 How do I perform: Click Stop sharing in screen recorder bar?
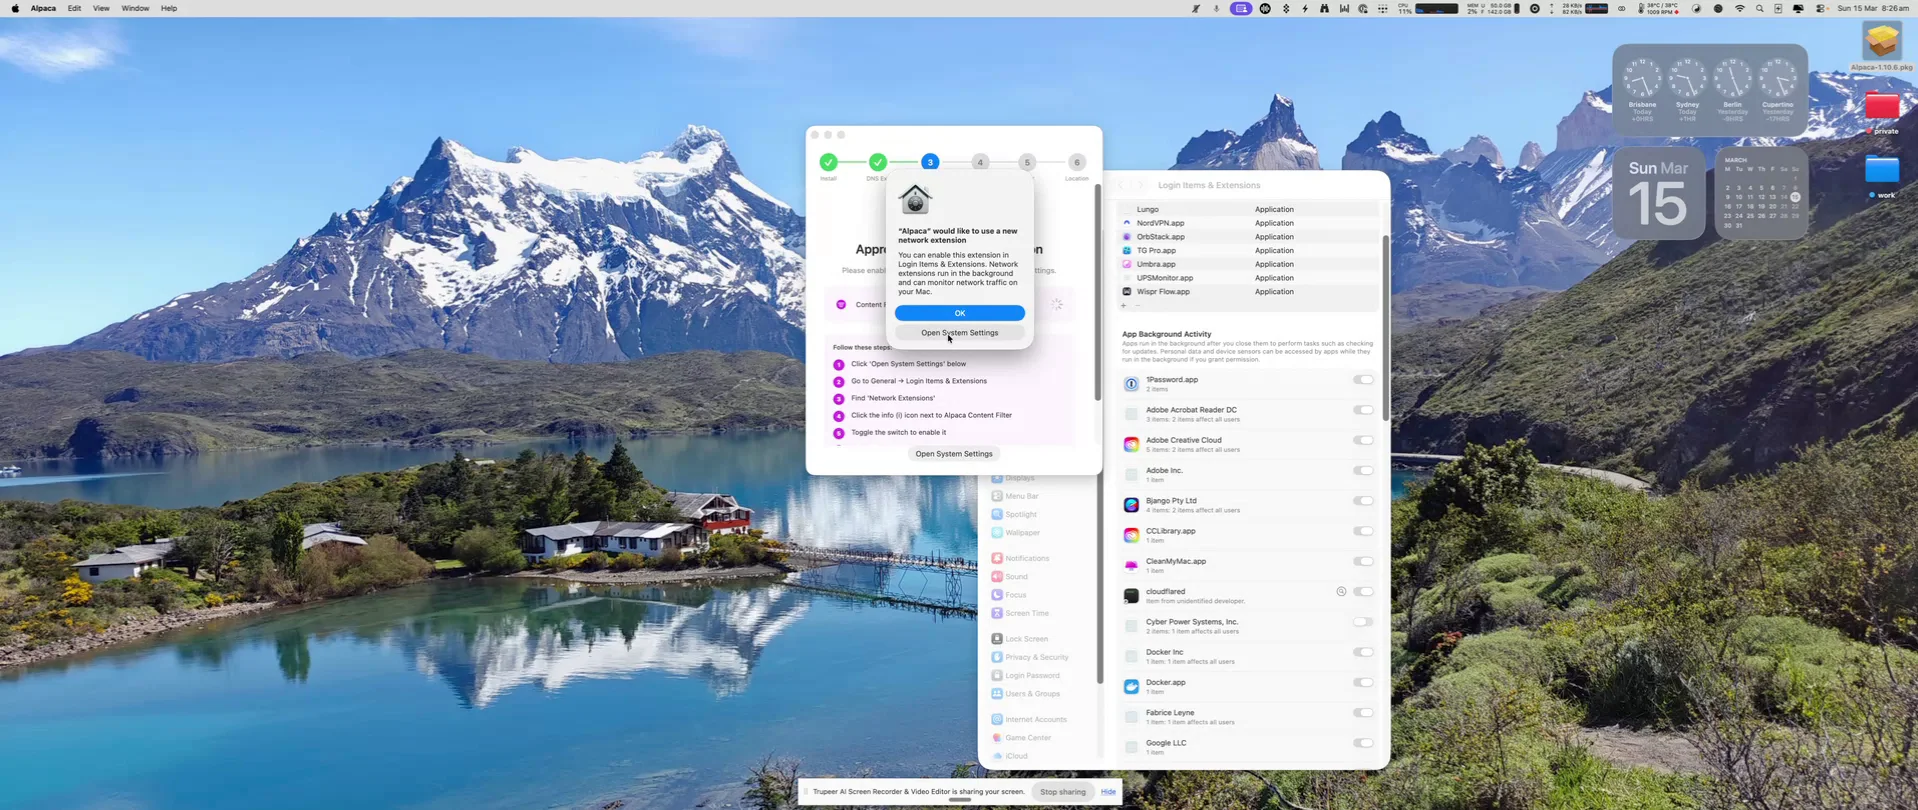(1062, 792)
